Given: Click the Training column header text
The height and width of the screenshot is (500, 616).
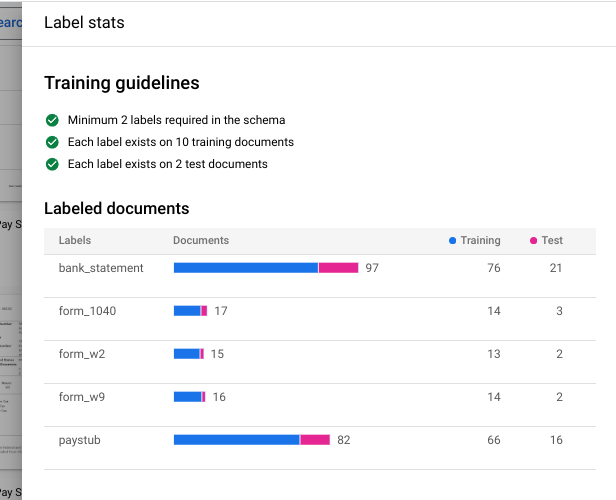Looking at the screenshot, I should pyautogui.click(x=480, y=241).
